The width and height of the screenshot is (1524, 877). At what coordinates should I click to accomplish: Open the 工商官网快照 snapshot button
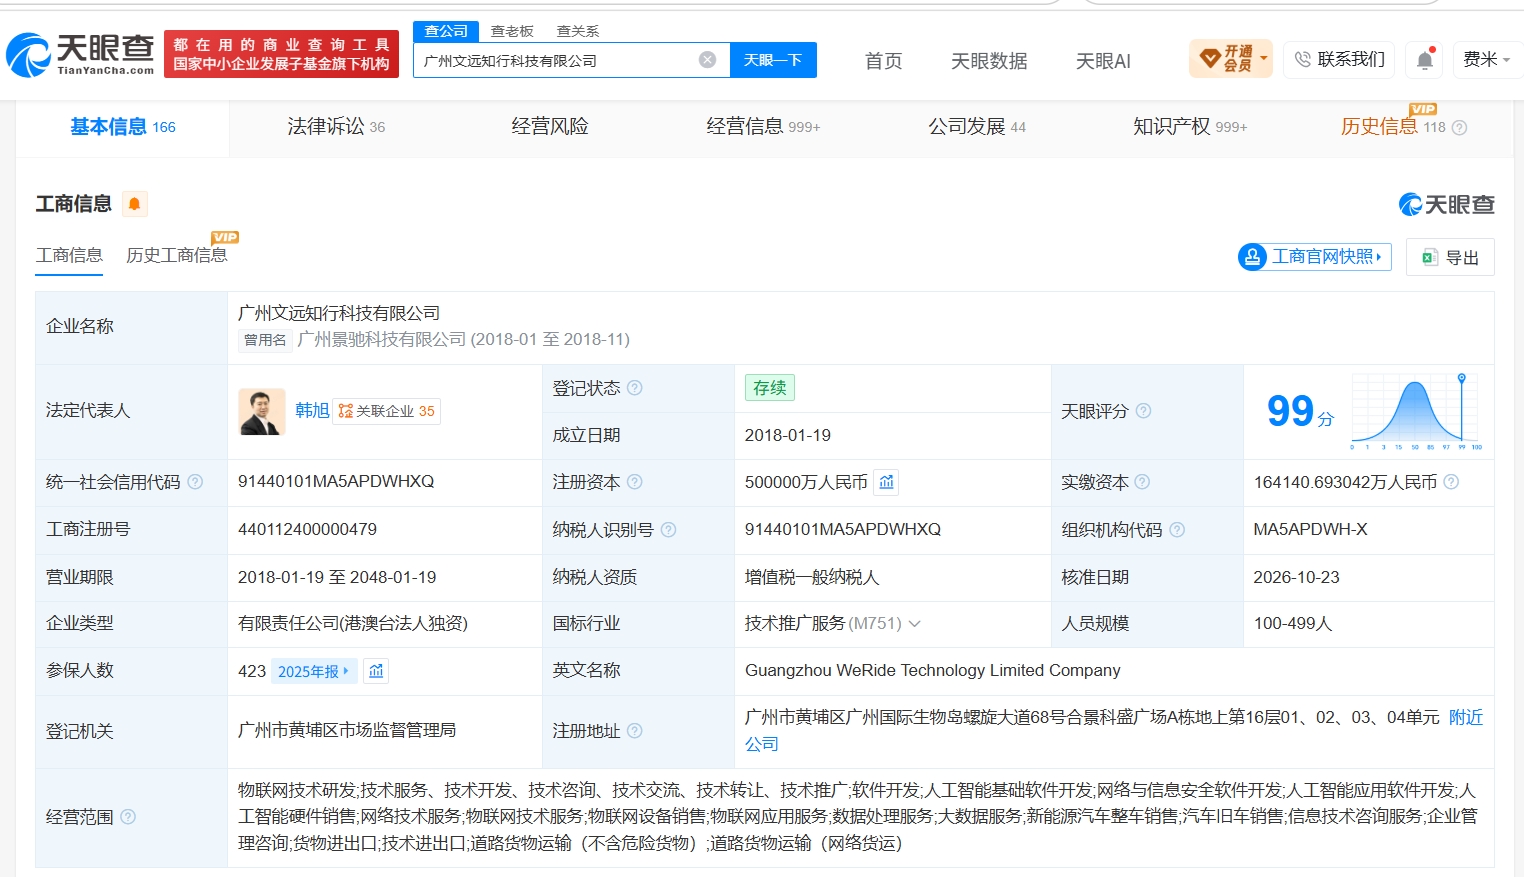[1315, 257]
